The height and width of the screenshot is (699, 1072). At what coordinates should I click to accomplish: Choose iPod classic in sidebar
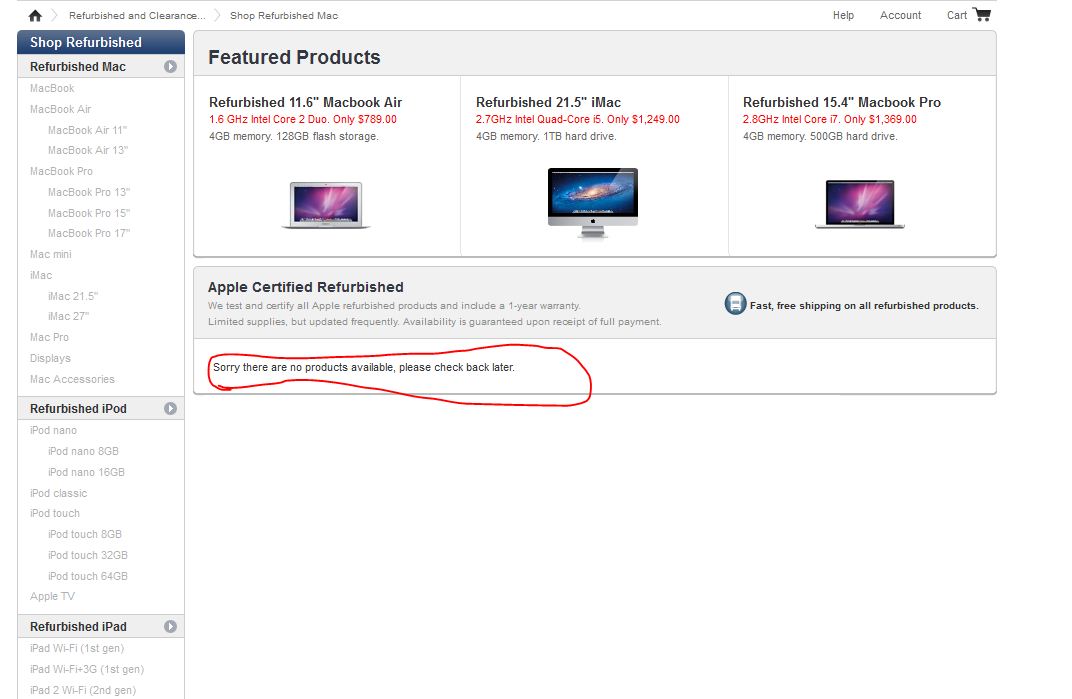[x=58, y=493]
